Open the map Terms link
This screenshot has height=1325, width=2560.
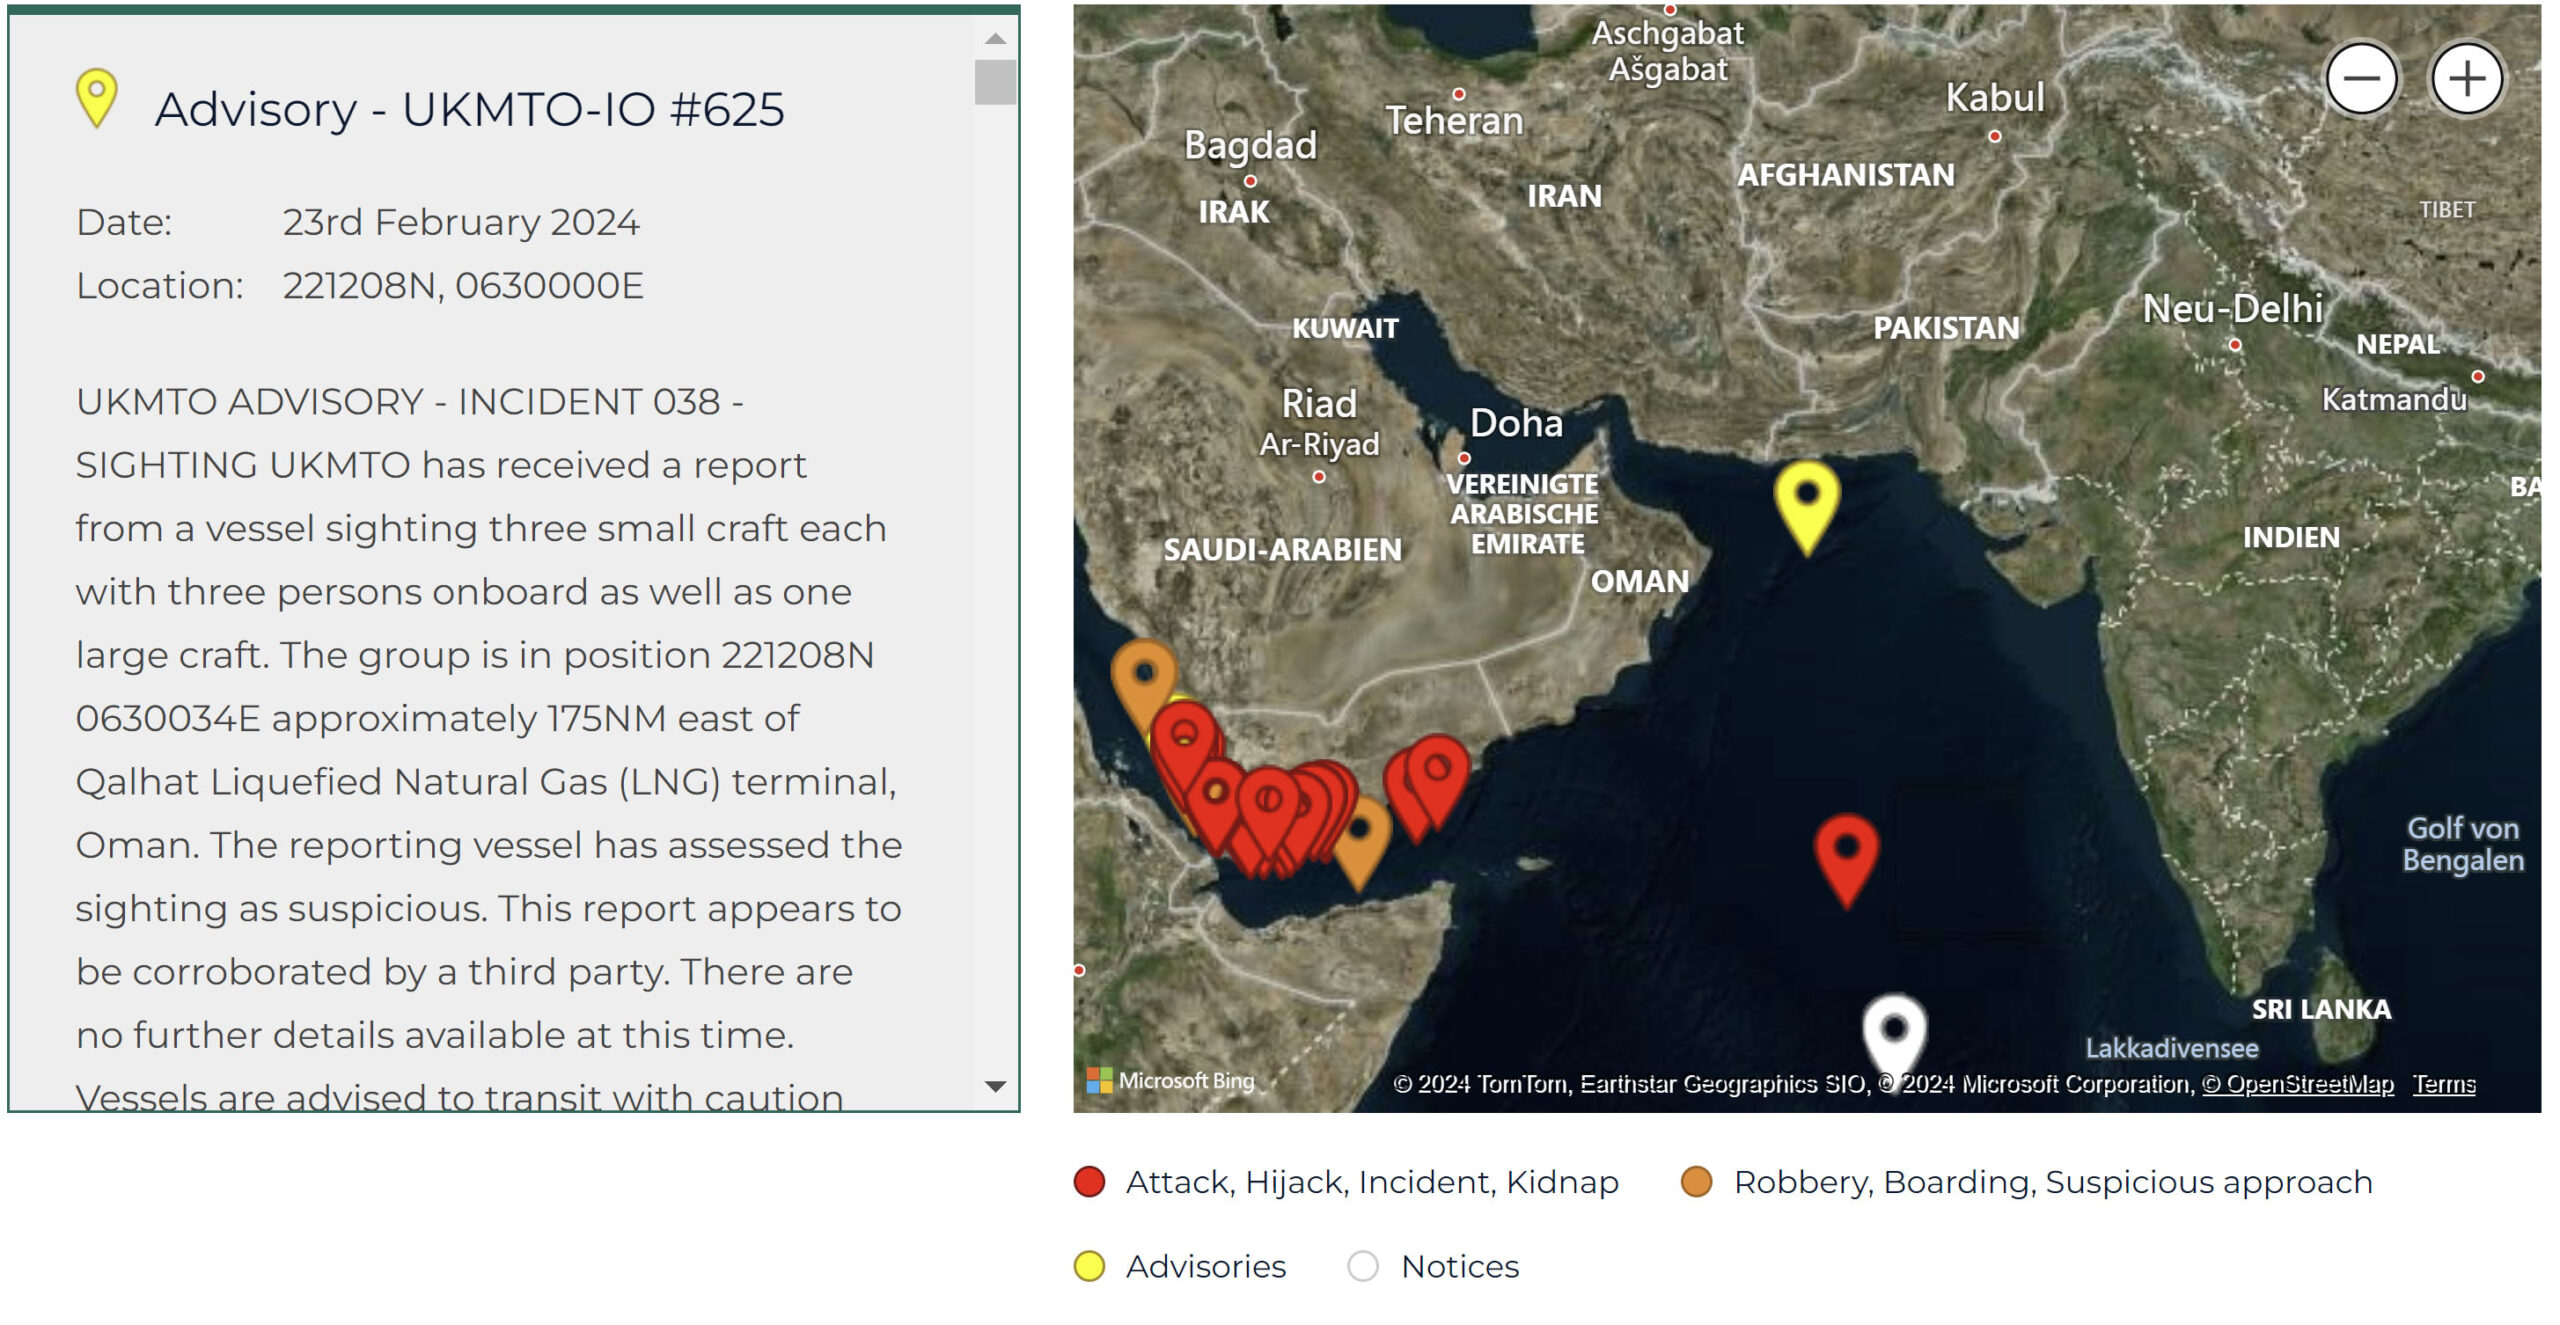[x=2443, y=1084]
